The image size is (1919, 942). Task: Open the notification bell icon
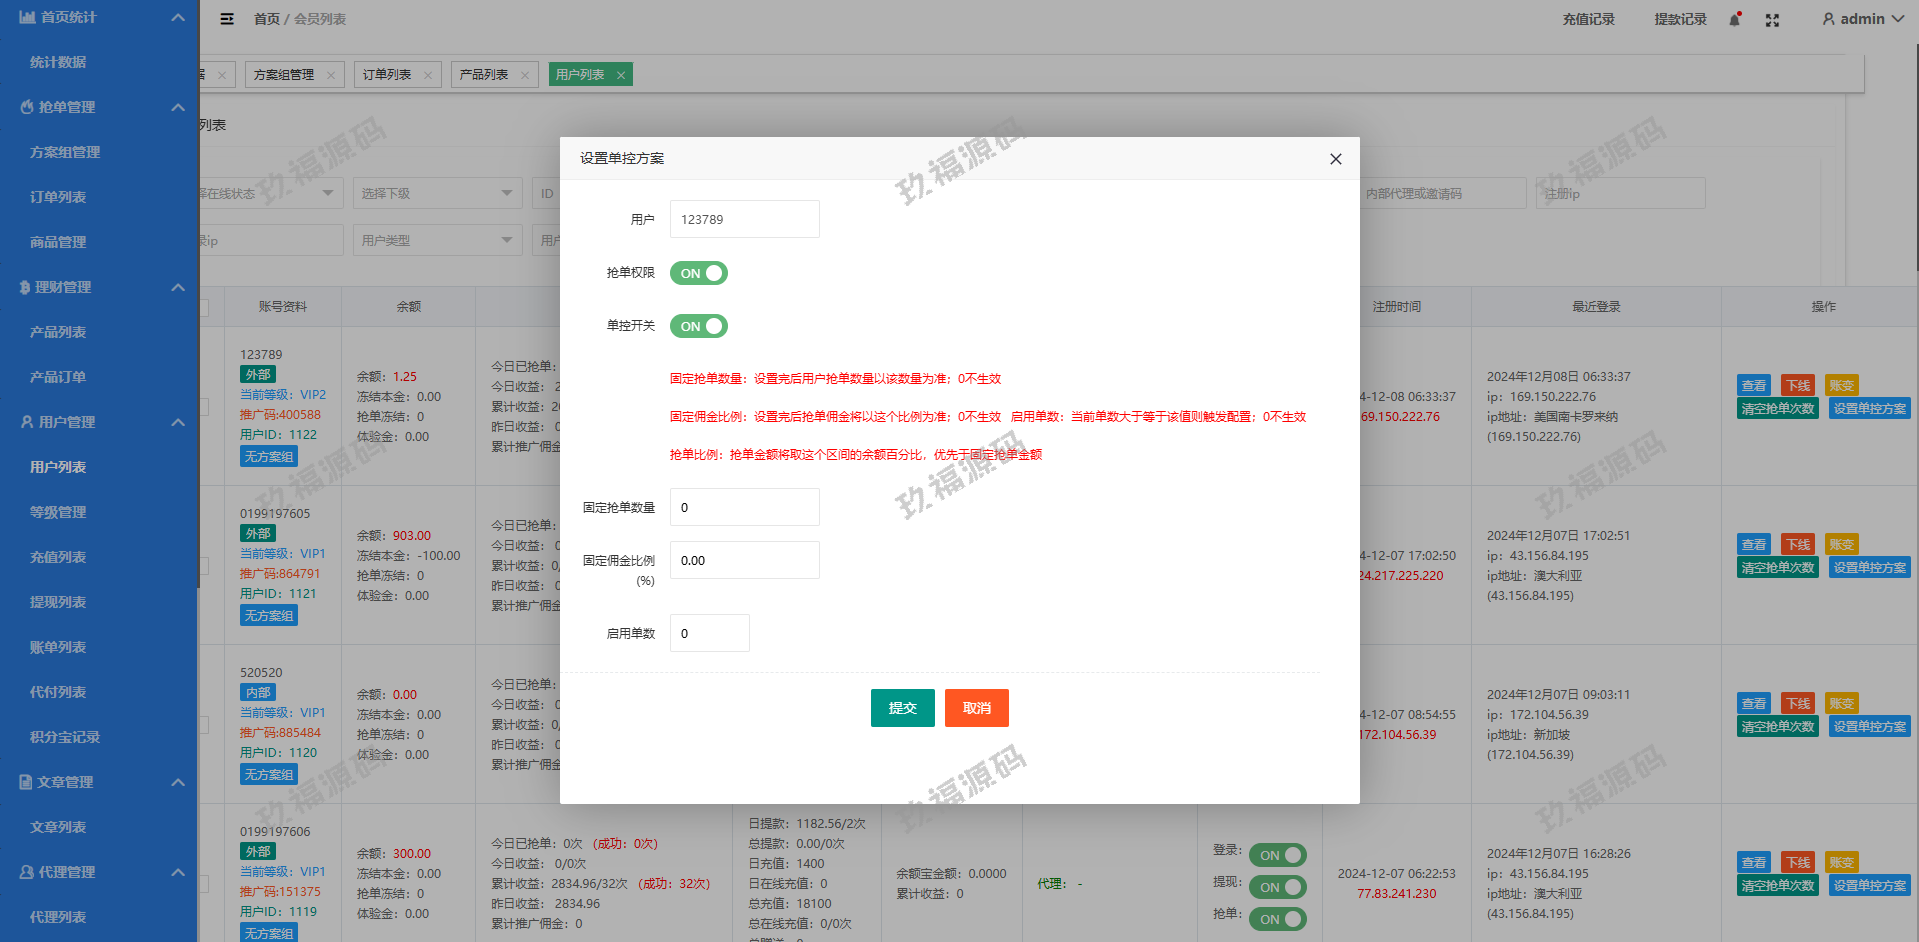[x=1735, y=20]
